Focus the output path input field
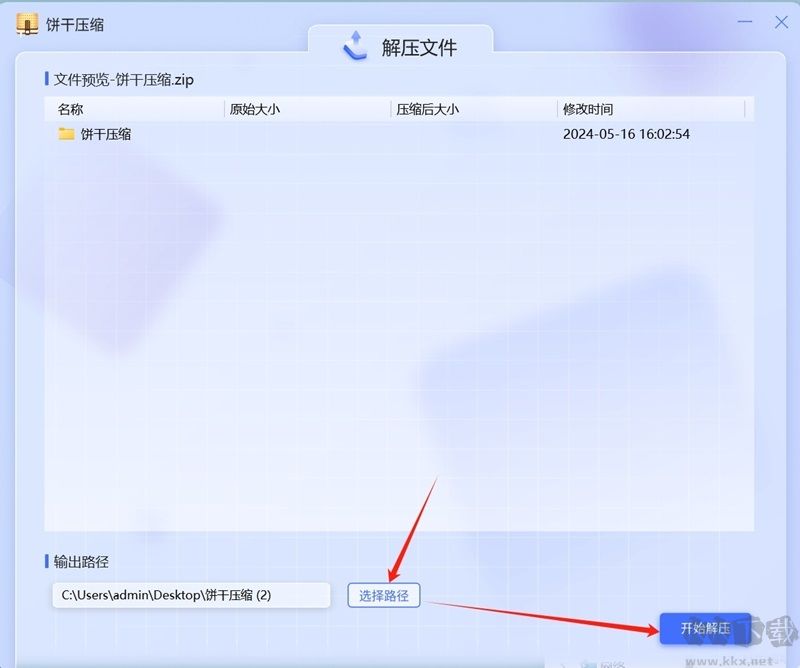The width and height of the screenshot is (800, 668). point(191,595)
